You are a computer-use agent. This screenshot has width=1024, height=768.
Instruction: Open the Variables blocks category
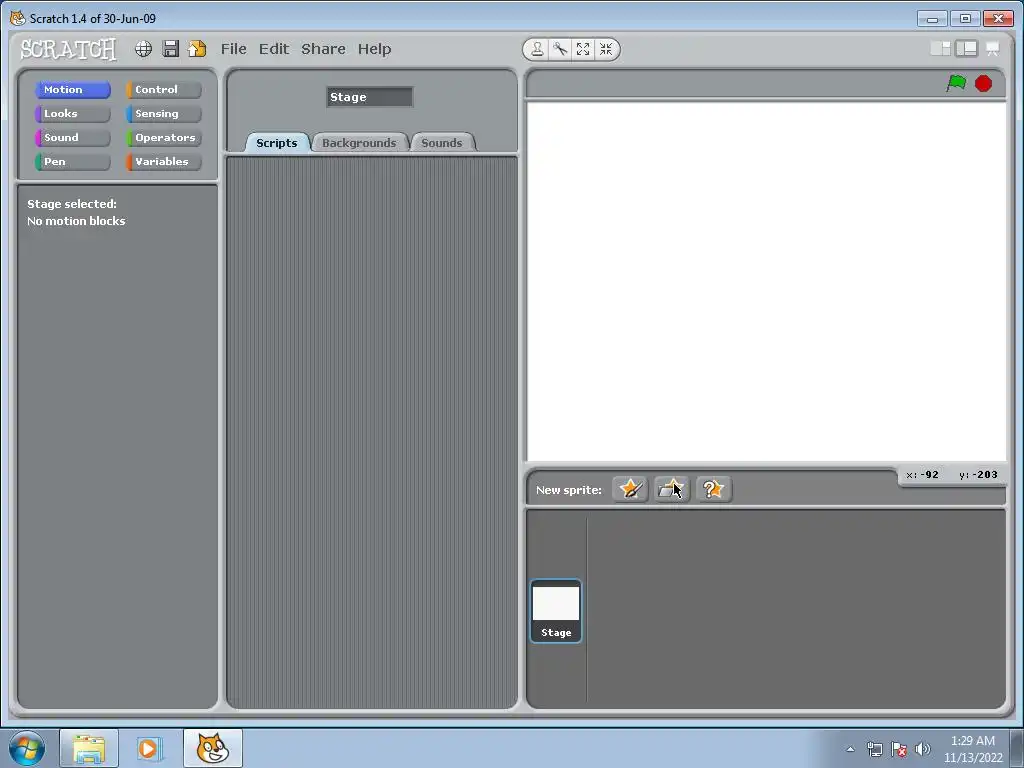(x=164, y=162)
